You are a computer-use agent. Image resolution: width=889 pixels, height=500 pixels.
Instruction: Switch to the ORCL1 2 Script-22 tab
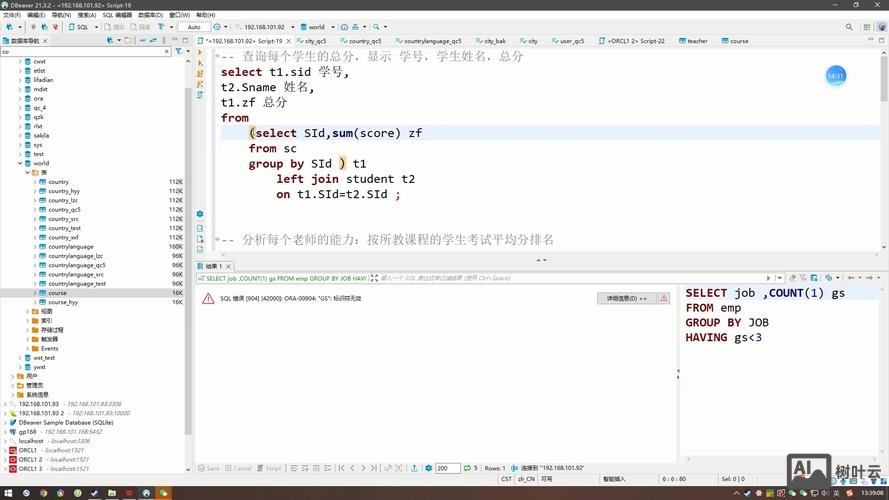(632, 41)
